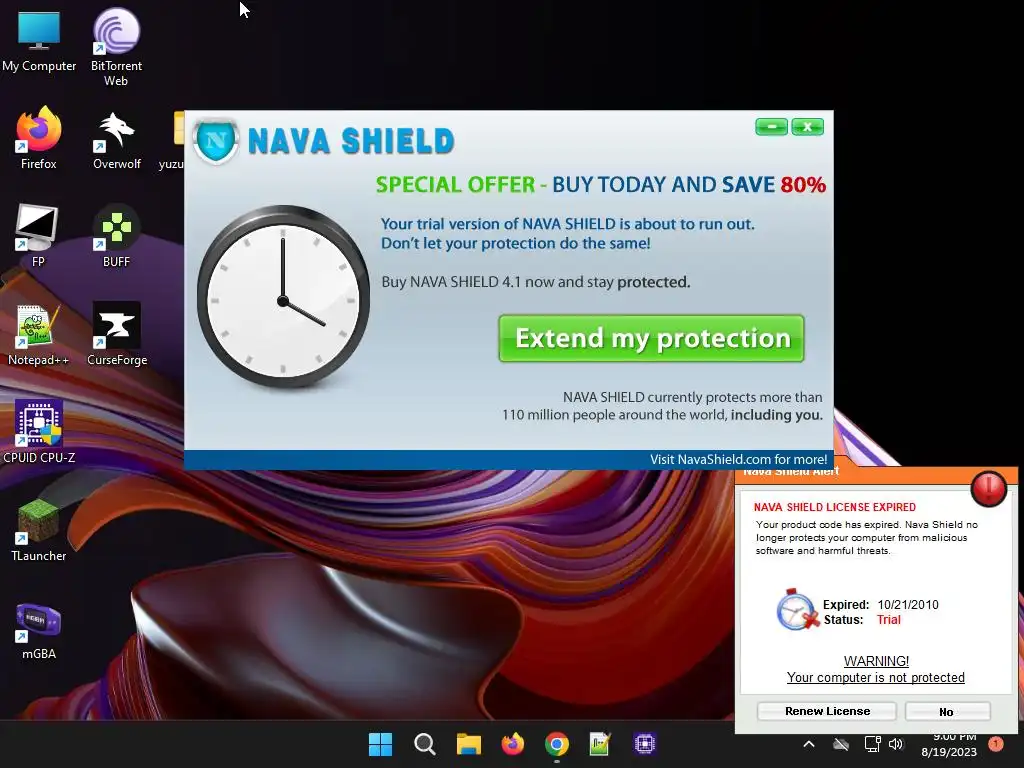Image resolution: width=1024 pixels, height=768 pixels.
Task: Click 'Buy NAVA SHIELD 4.1 now' text
Action: 536,282
